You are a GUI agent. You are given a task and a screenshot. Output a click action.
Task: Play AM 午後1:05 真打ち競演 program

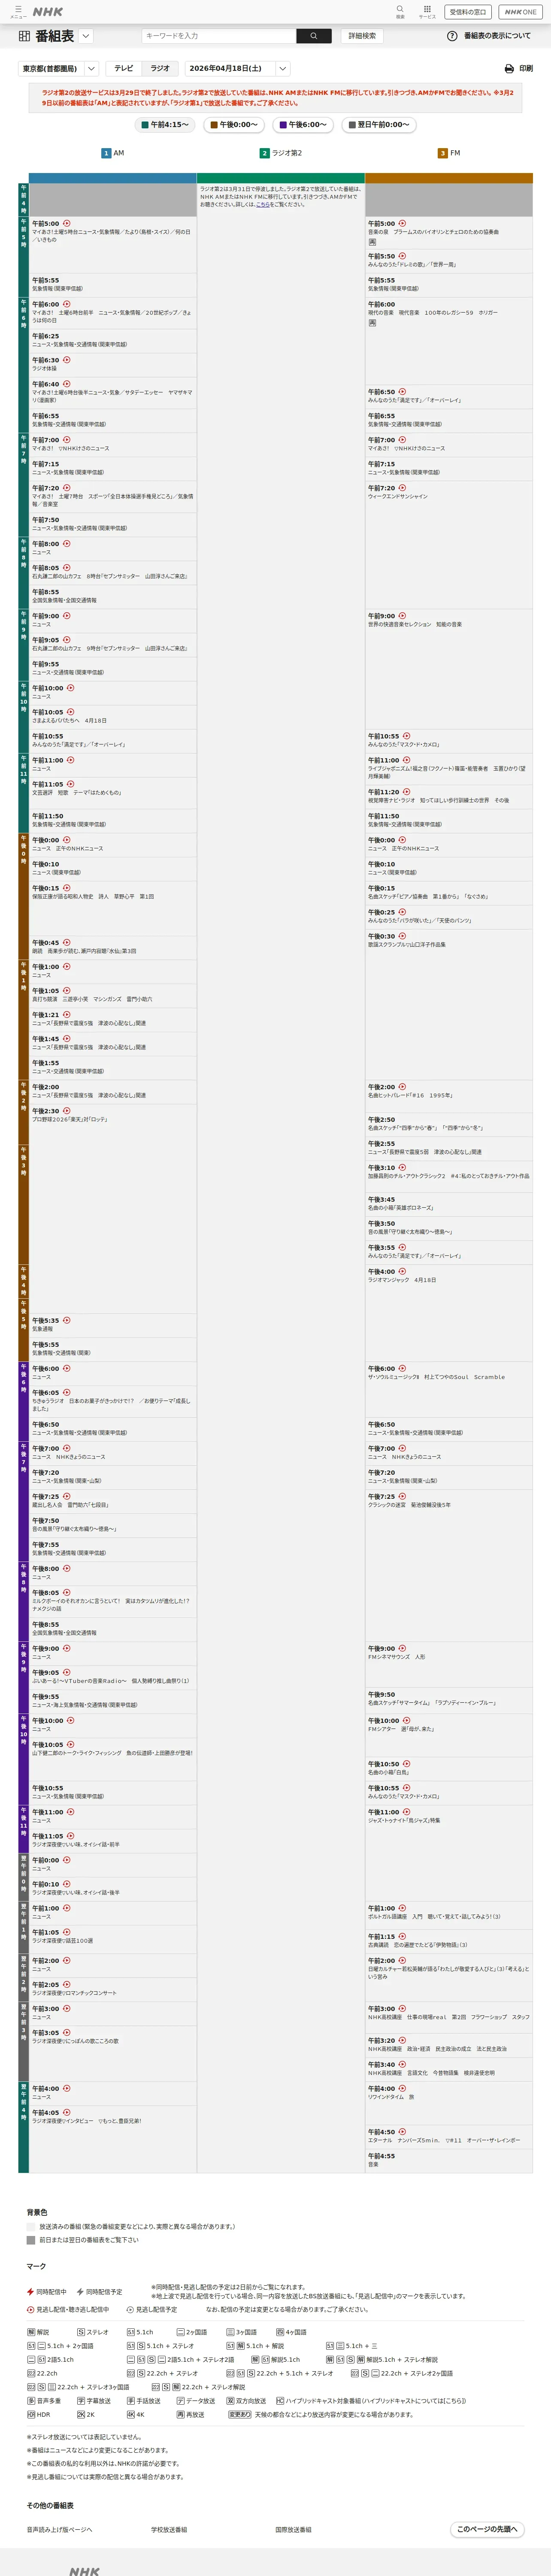[67, 991]
